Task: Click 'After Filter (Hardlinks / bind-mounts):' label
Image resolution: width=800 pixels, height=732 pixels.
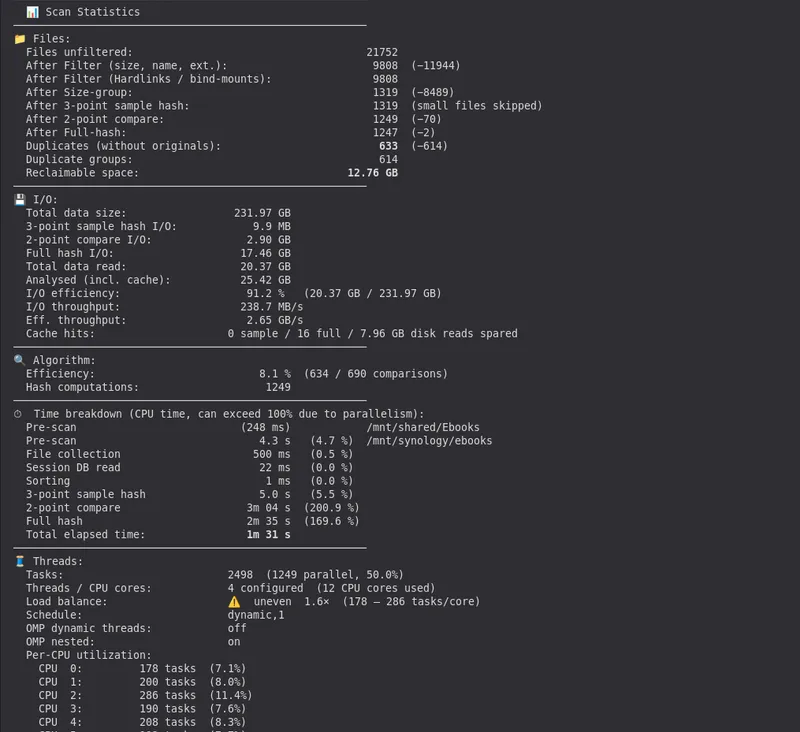Action: [x=148, y=79]
